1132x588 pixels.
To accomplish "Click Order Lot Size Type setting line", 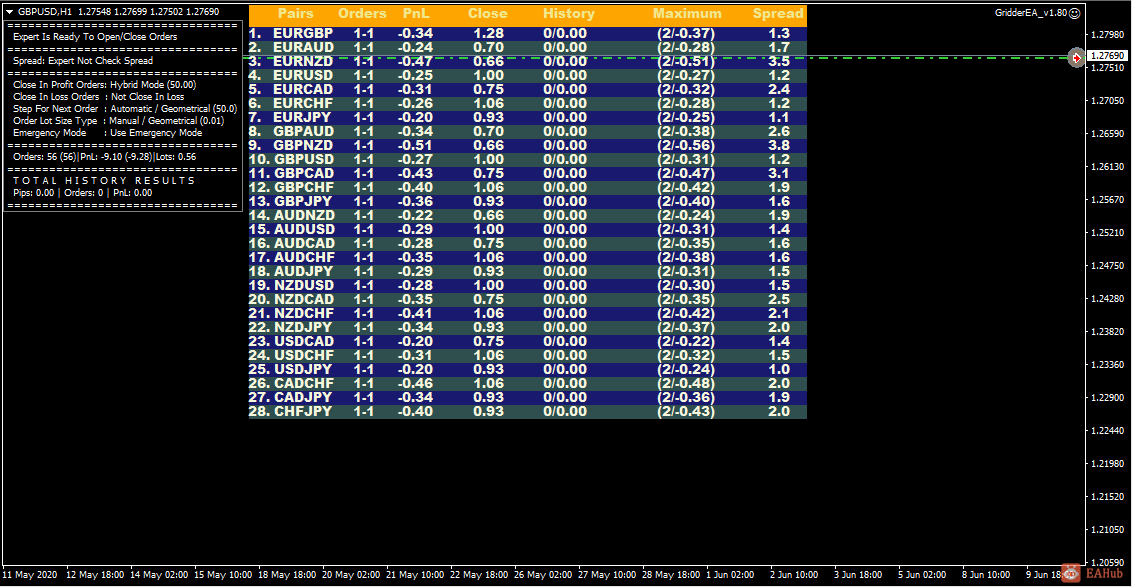I will [x=118, y=121].
